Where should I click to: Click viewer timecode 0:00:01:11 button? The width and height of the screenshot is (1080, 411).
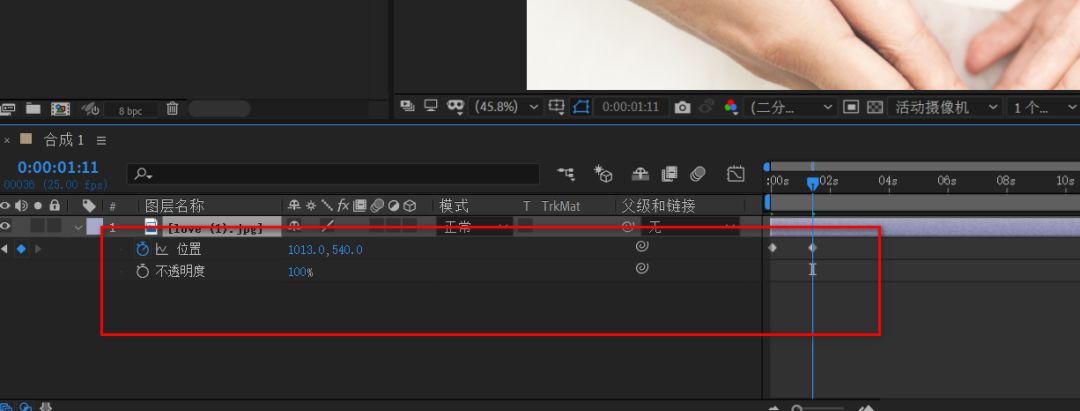click(630, 107)
